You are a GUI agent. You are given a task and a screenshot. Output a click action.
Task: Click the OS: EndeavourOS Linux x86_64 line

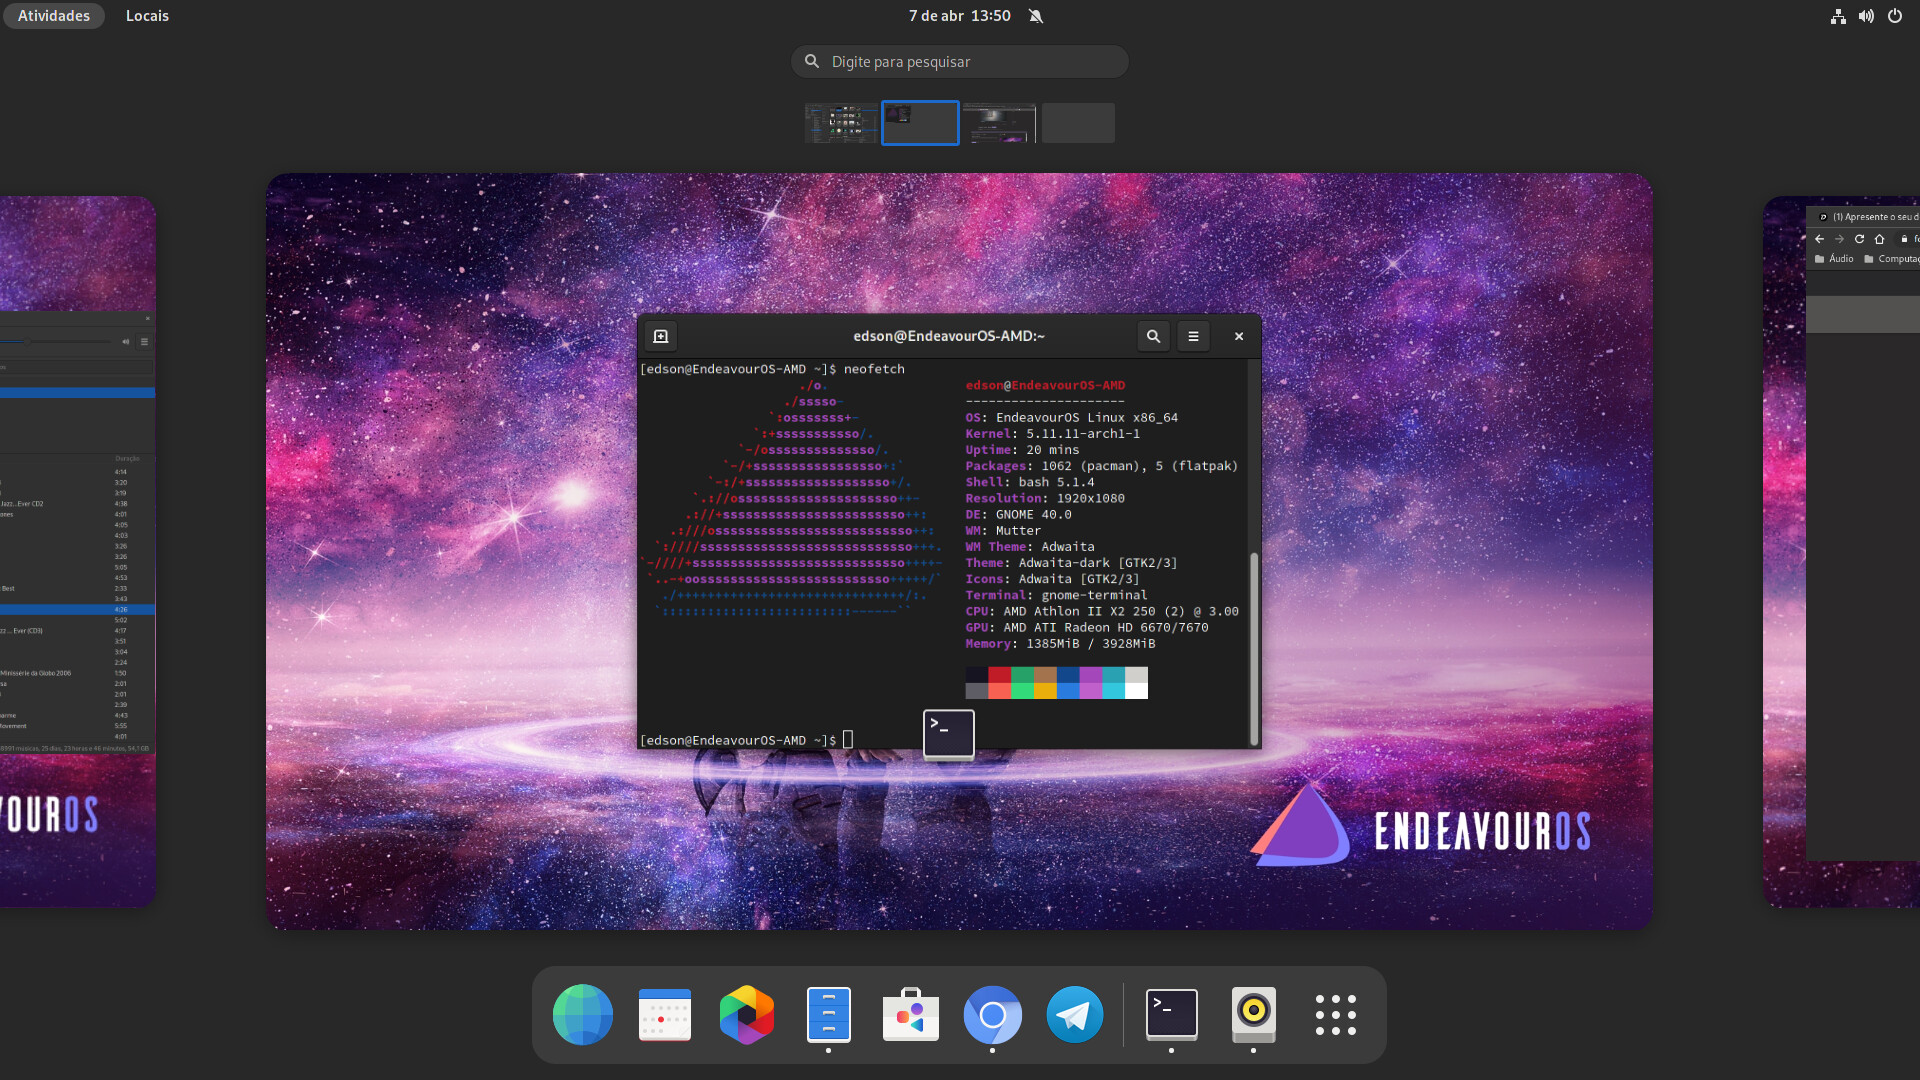pyautogui.click(x=1071, y=418)
